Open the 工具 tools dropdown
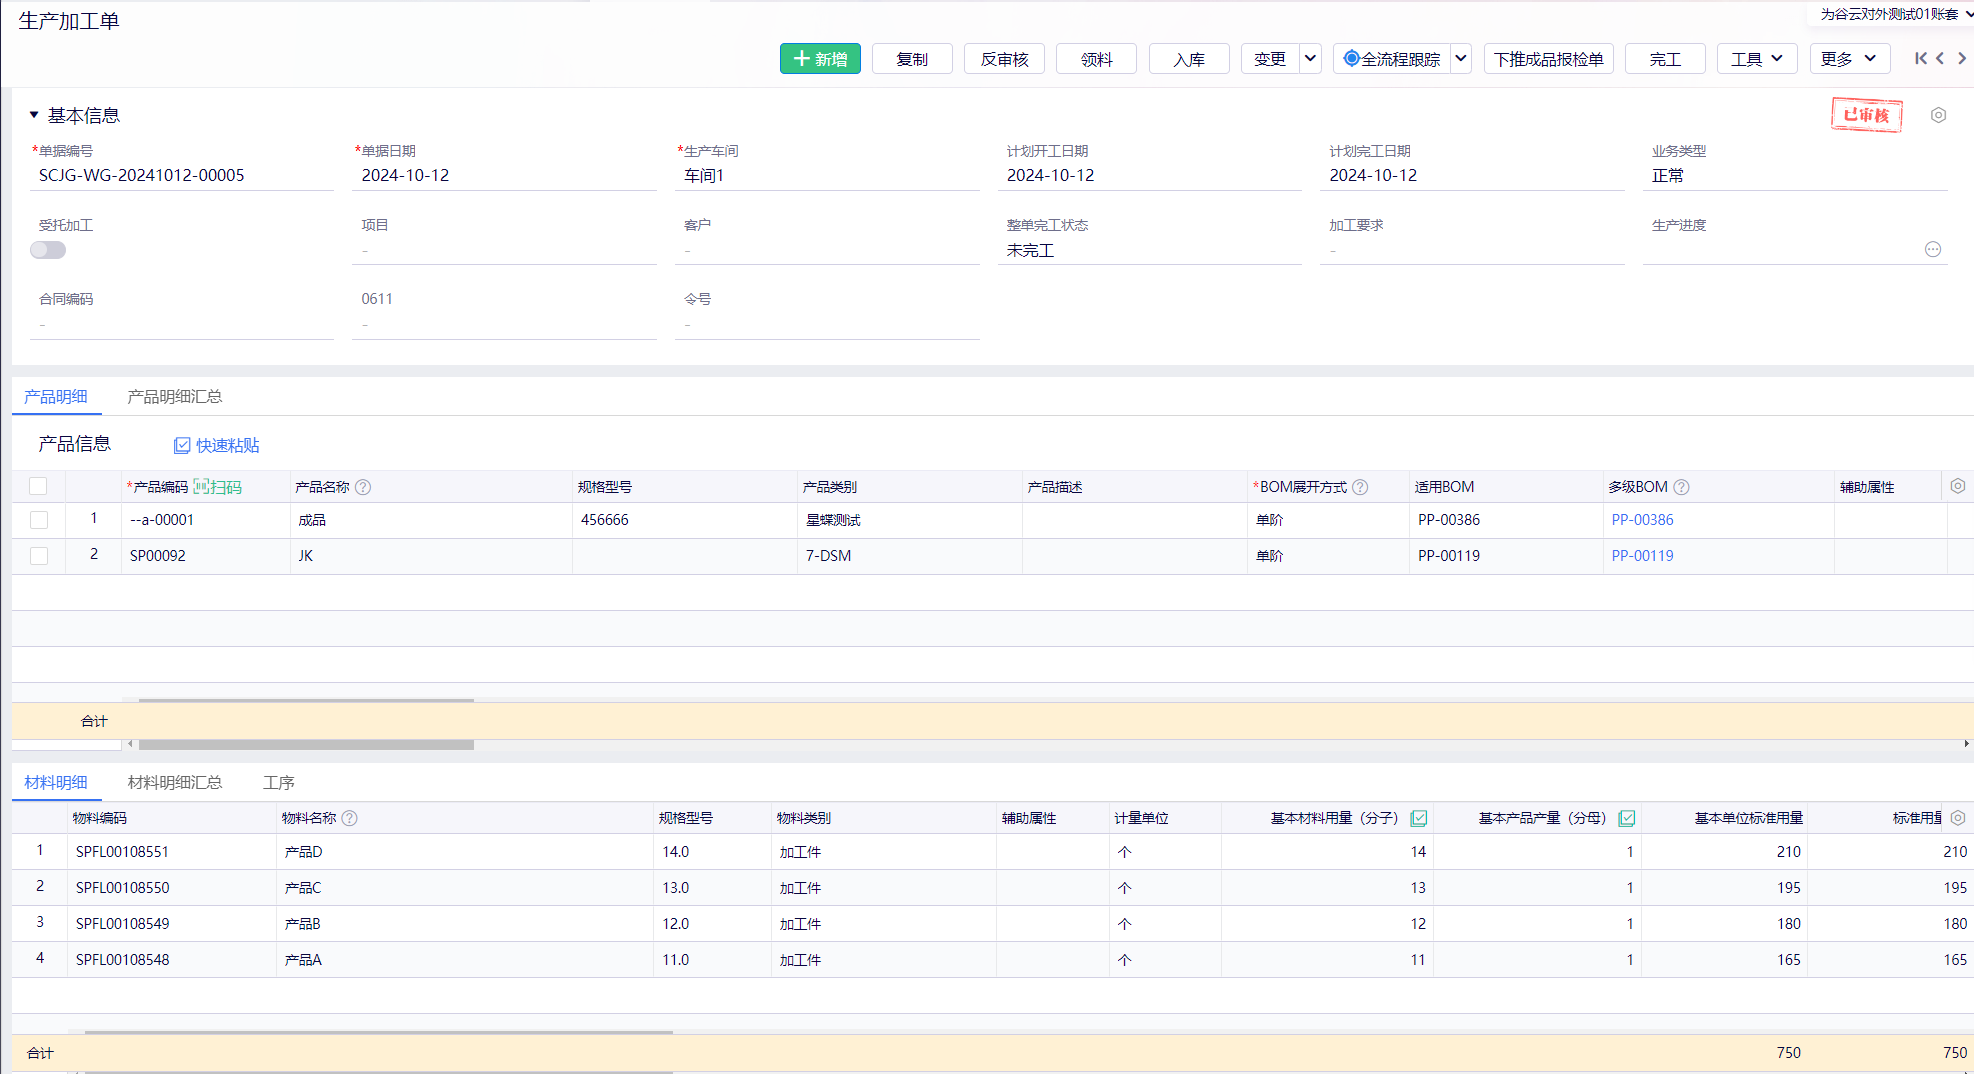The height and width of the screenshot is (1074, 1974). (x=1757, y=59)
